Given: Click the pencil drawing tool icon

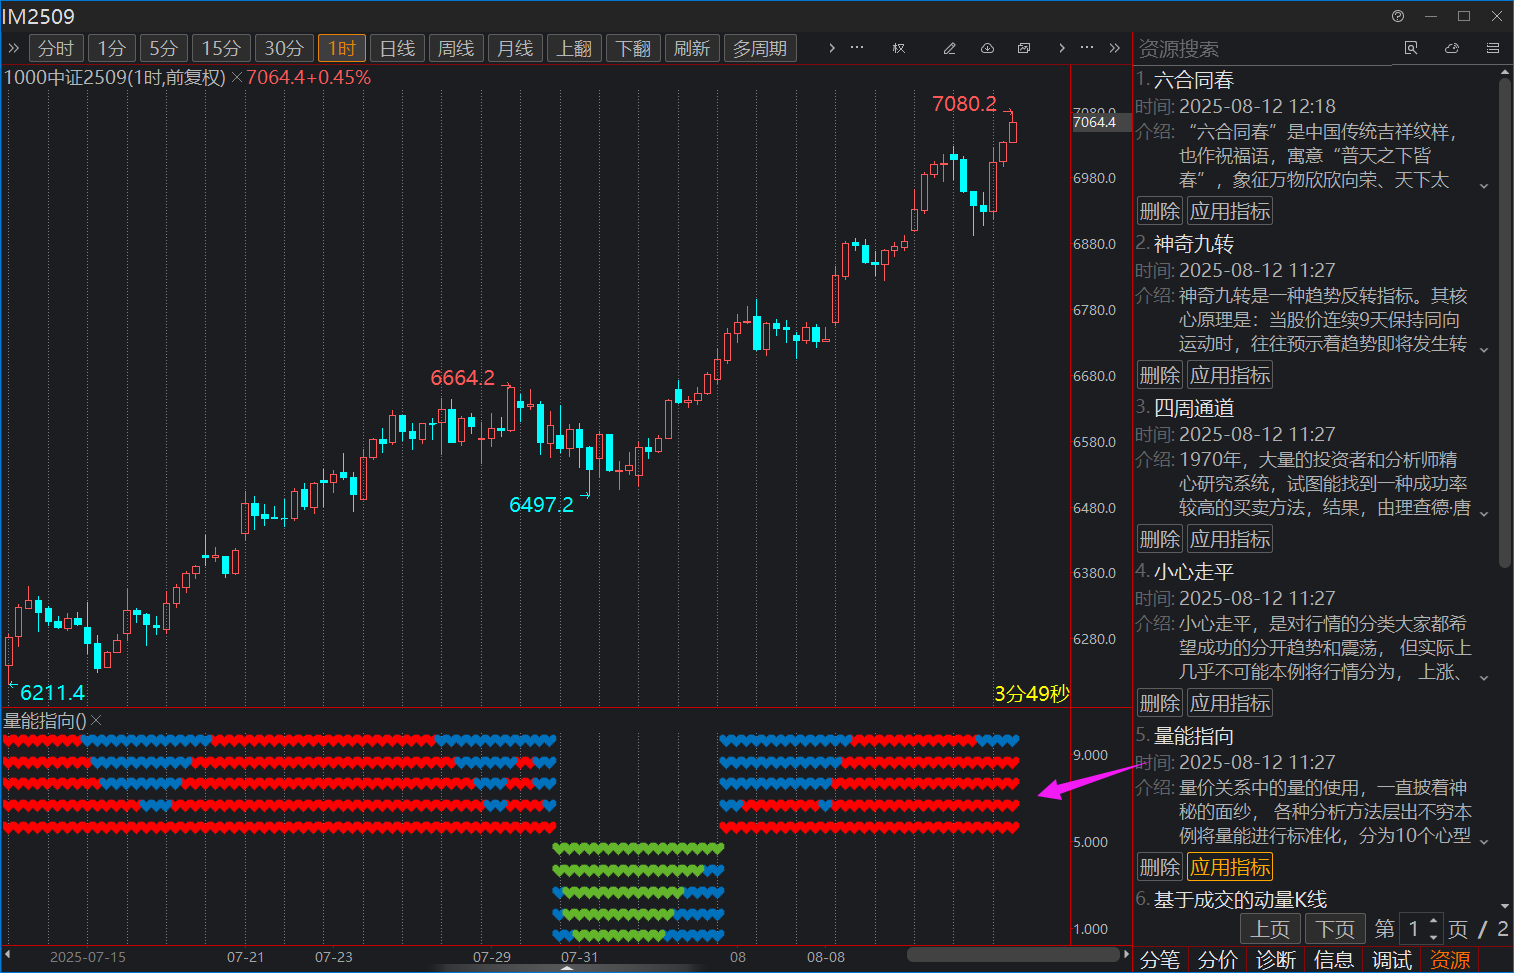Looking at the screenshot, I should 949,48.
